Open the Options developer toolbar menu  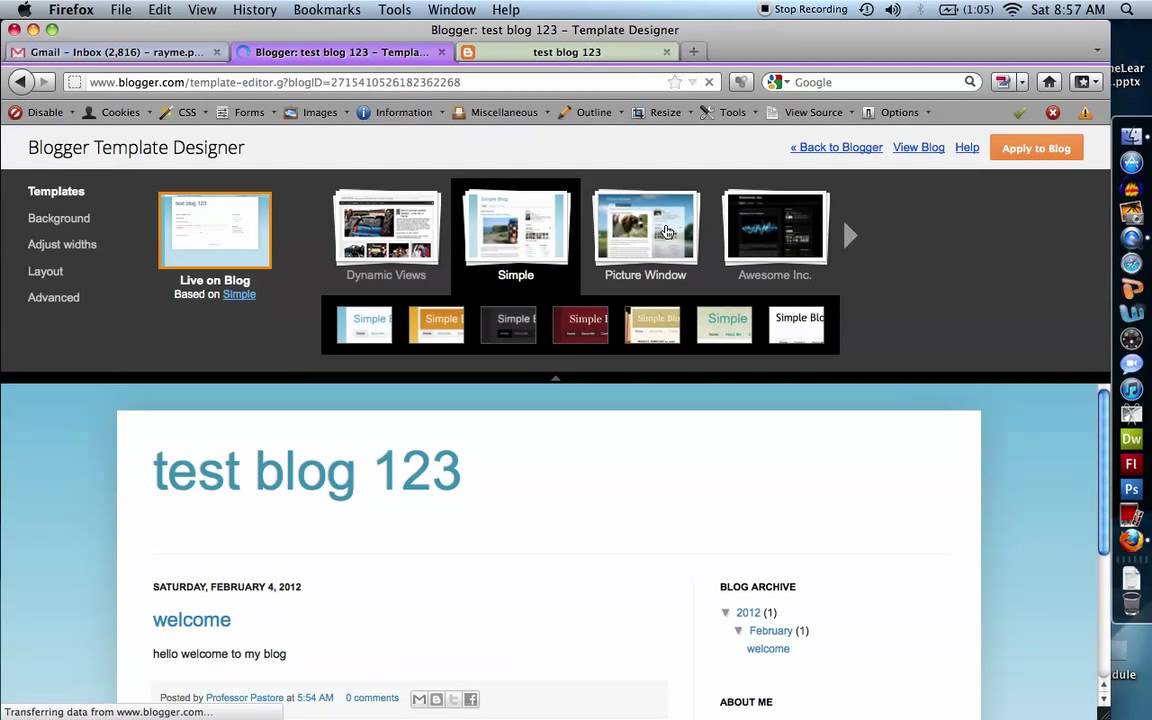point(896,112)
